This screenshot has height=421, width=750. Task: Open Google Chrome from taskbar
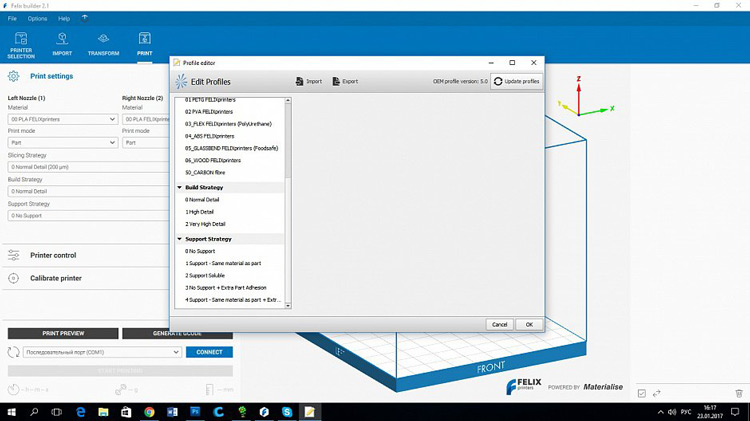coord(149,412)
